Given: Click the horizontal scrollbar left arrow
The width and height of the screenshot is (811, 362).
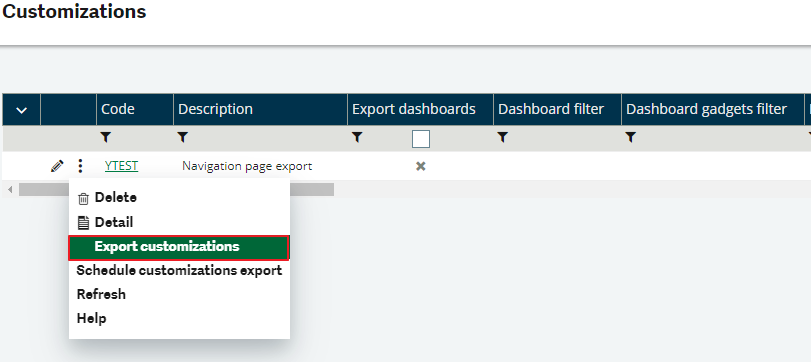Looking at the screenshot, I should pyautogui.click(x=10, y=190).
